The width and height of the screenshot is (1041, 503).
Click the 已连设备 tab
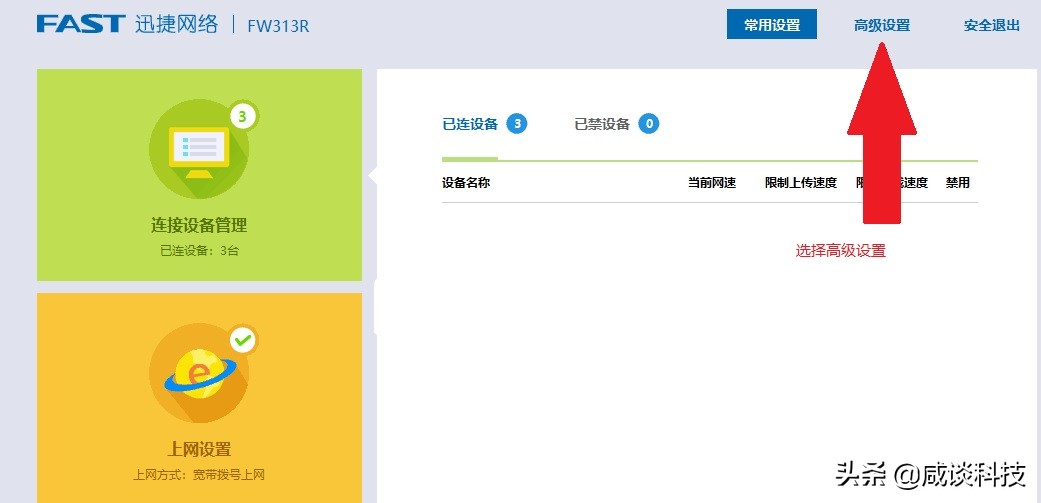click(x=469, y=124)
